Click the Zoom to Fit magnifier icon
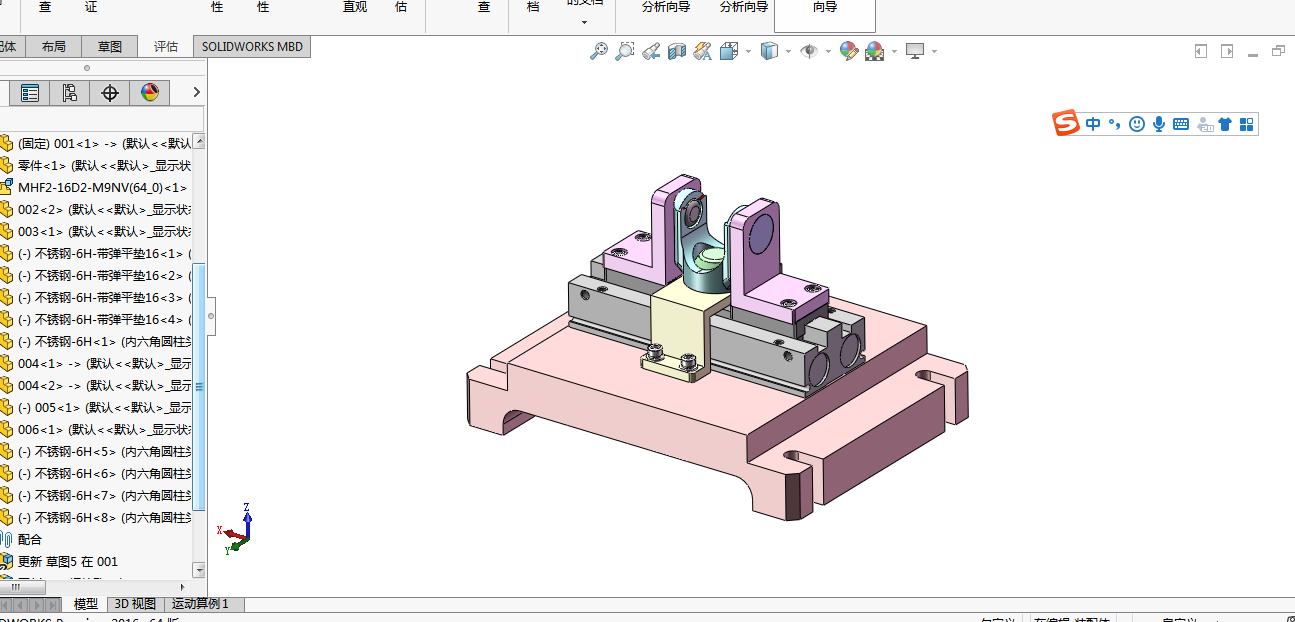Image resolution: width=1295 pixels, height=622 pixels. (x=598, y=51)
